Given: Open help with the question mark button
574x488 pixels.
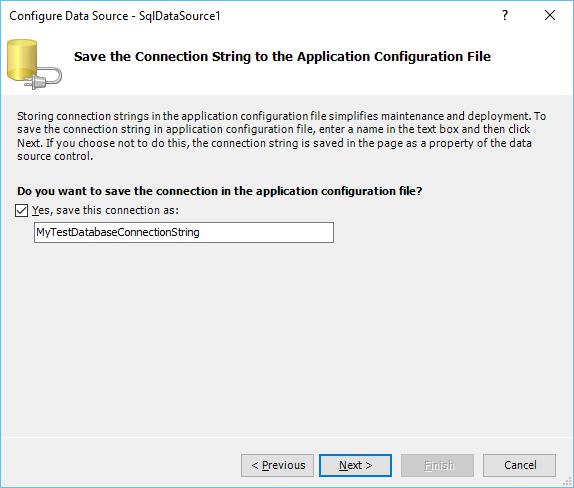Looking at the screenshot, I should click(505, 15).
